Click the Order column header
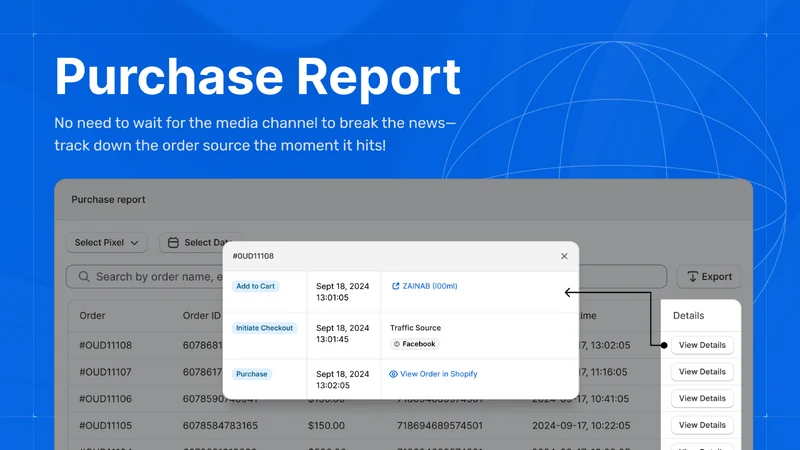 [x=92, y=315]
